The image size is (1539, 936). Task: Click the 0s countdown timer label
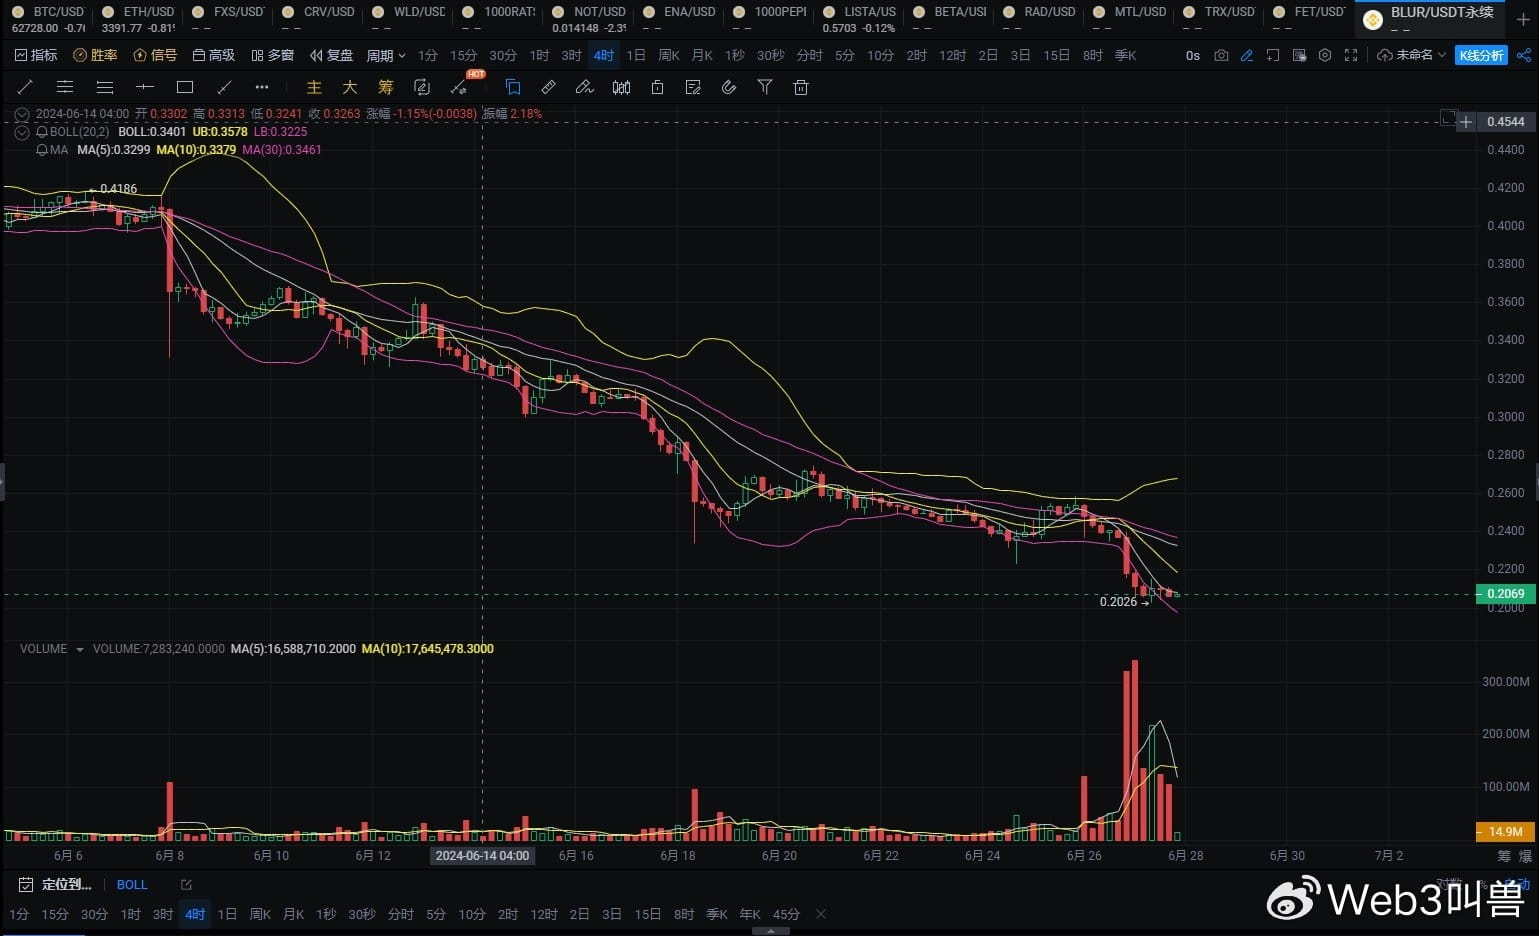tap(1193, 55)
